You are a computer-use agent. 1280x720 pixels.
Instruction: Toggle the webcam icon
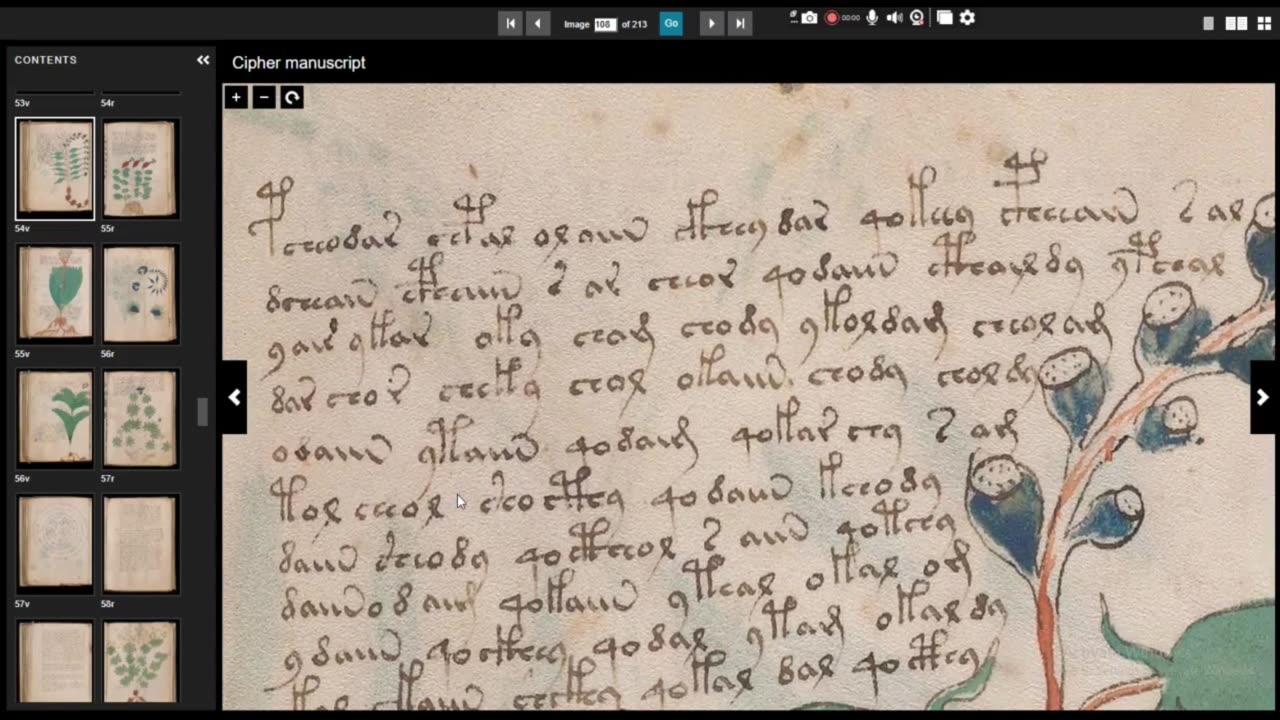pyautogui.click(x=917, y=18)
